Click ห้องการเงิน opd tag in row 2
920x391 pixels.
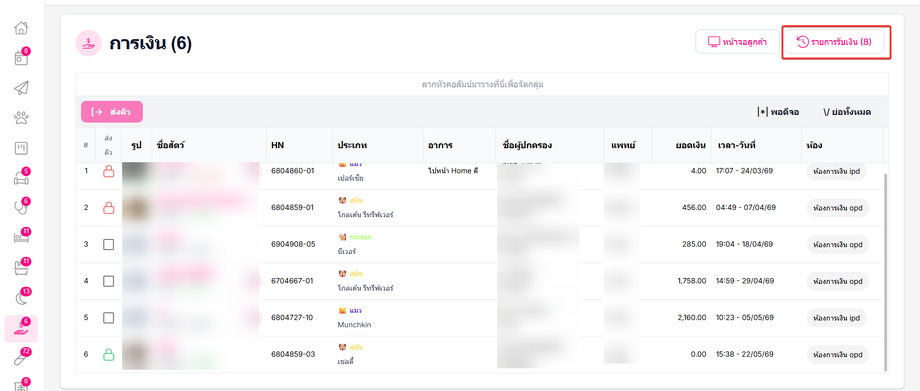(x=838, y=208)
